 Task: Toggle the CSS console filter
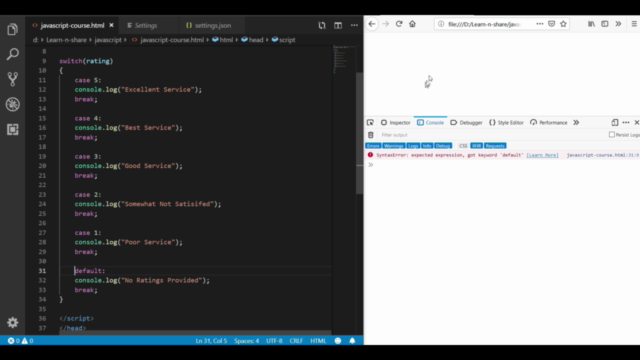click(463, 146)
